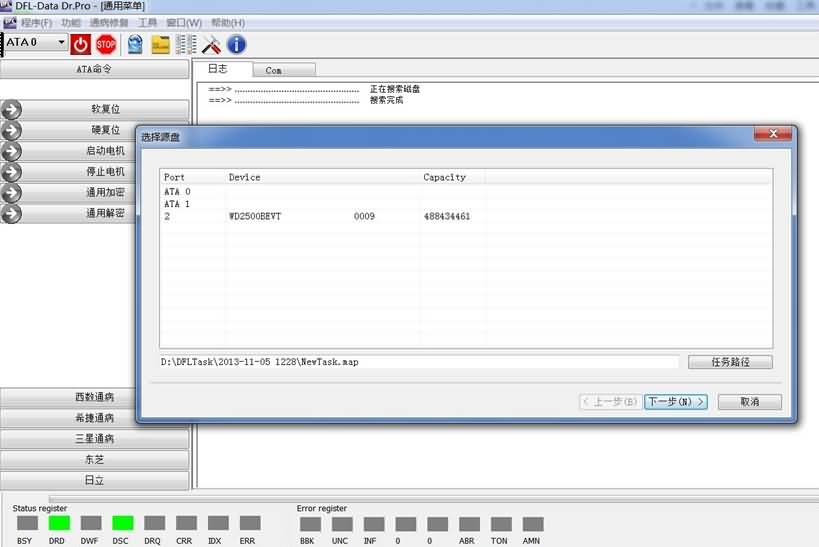Click the 硬复位 hard reset command
The height and width of the screenshot is (547, 819).
pos(105,130)
